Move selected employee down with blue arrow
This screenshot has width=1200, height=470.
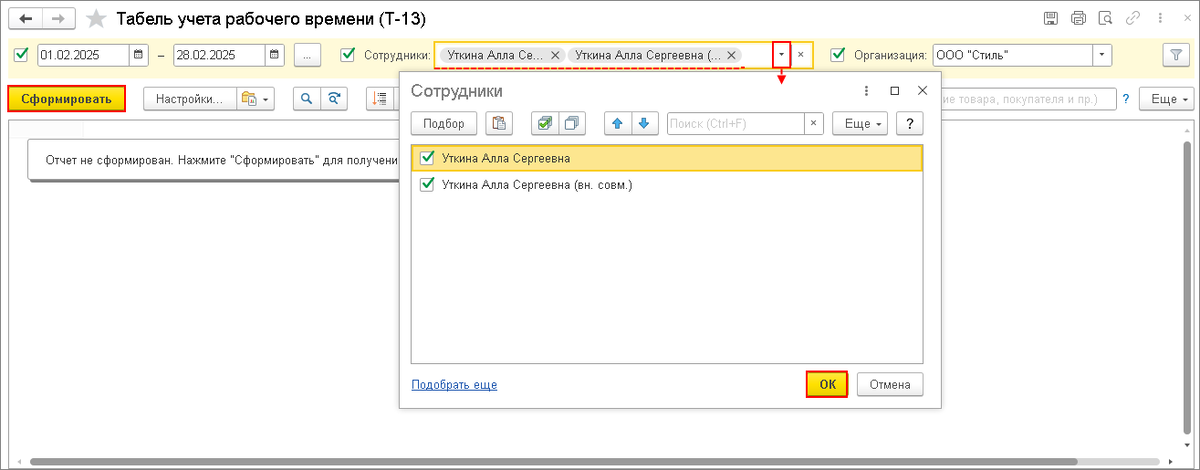click(643, 124)
